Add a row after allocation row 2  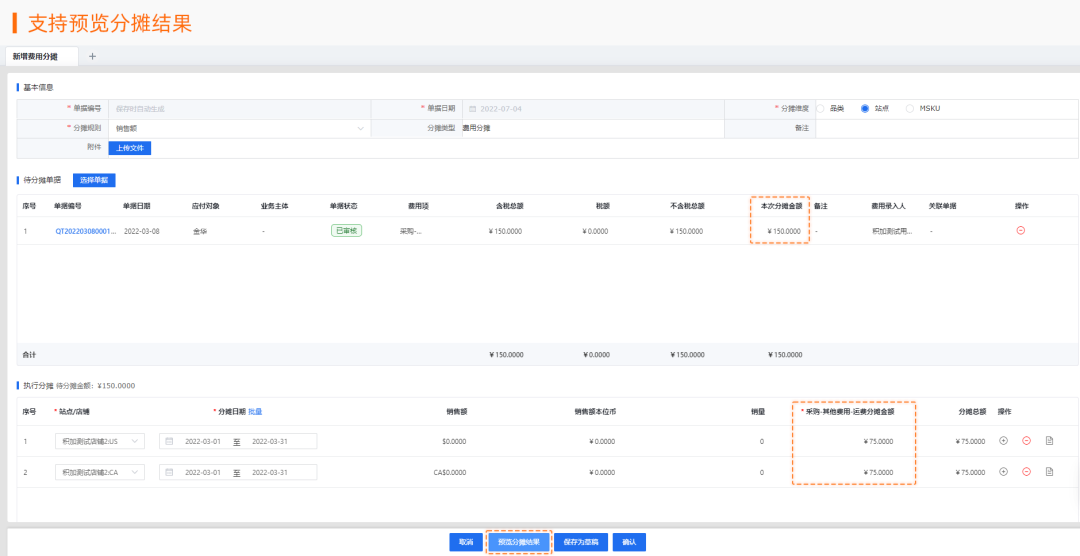point(1003,472)
